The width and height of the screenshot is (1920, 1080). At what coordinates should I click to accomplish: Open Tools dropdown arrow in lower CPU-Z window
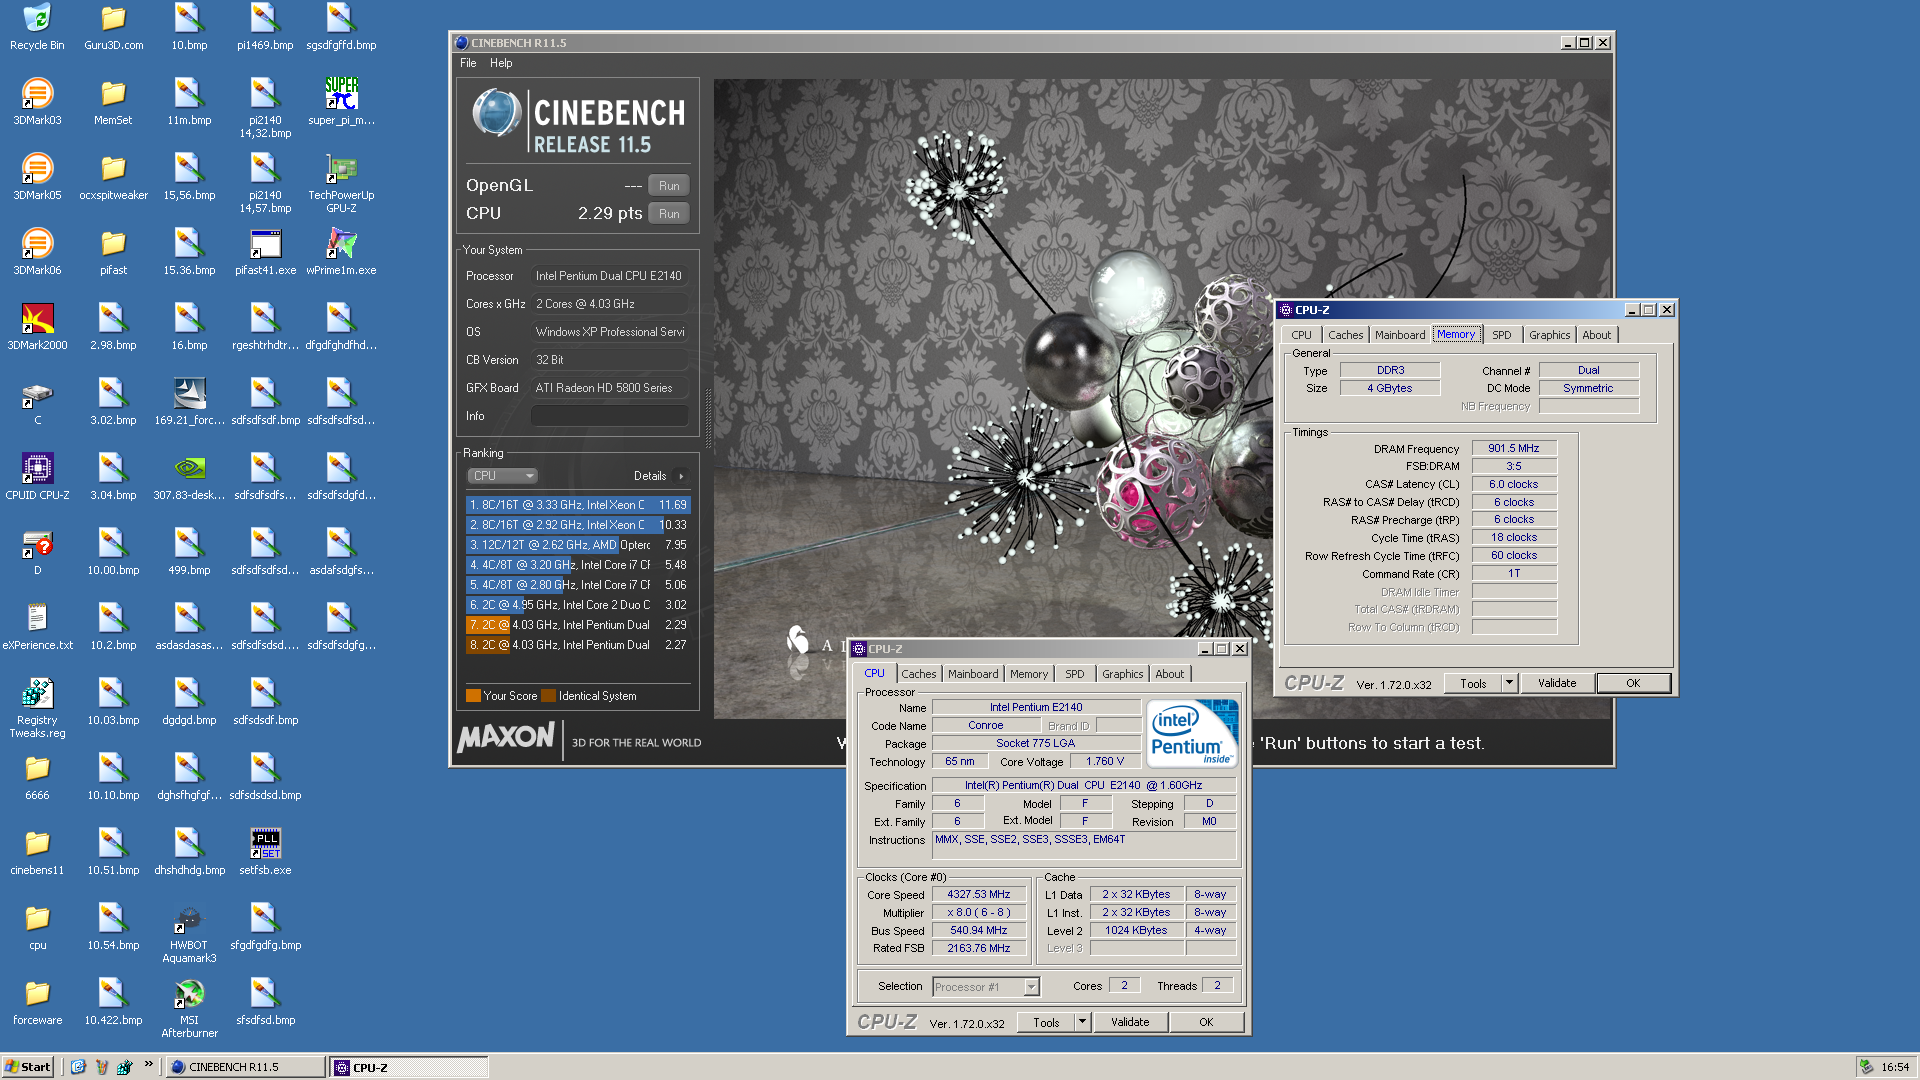tap(1082, 1023)
